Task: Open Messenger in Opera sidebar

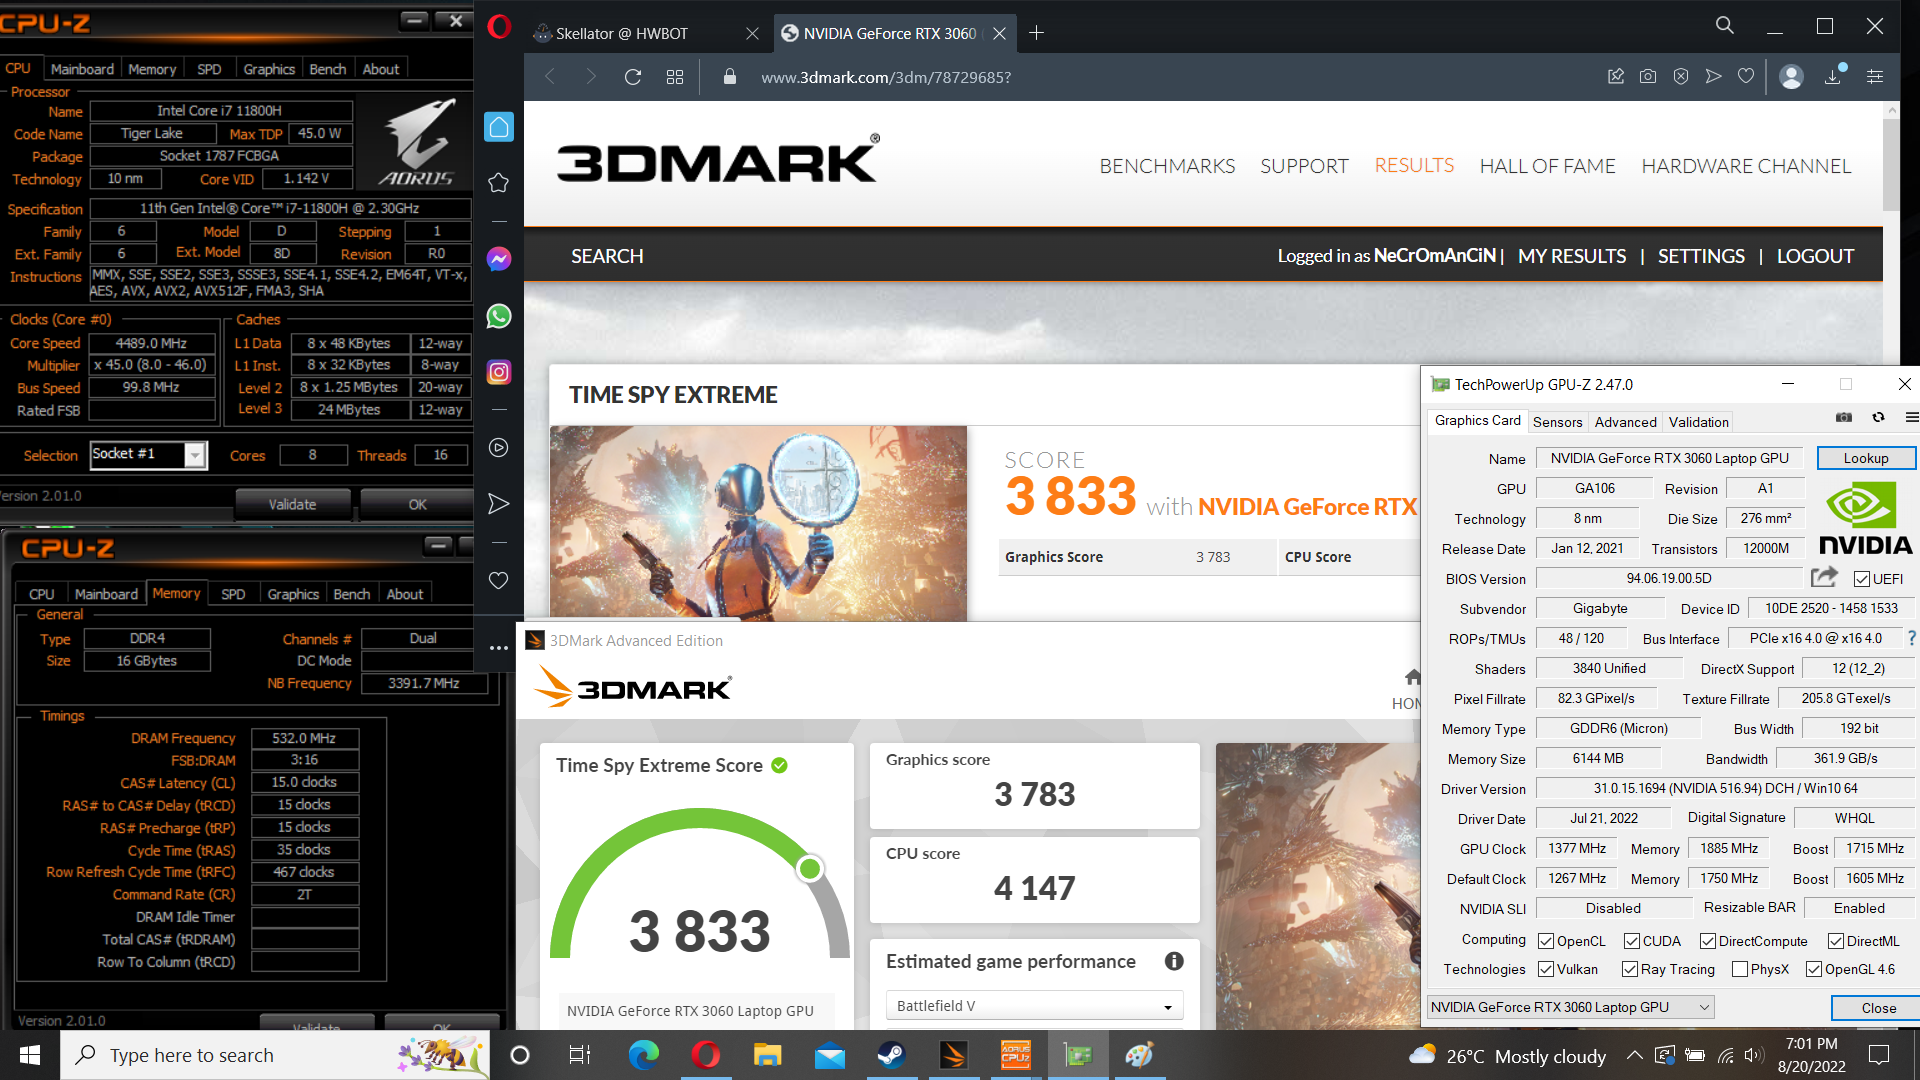Action: [x=498, y=259]
